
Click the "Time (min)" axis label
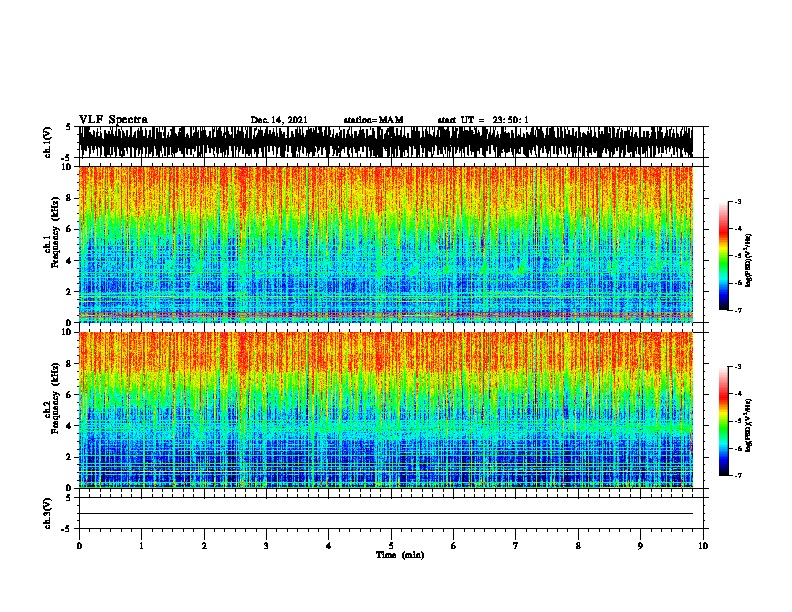coord(400,555)
